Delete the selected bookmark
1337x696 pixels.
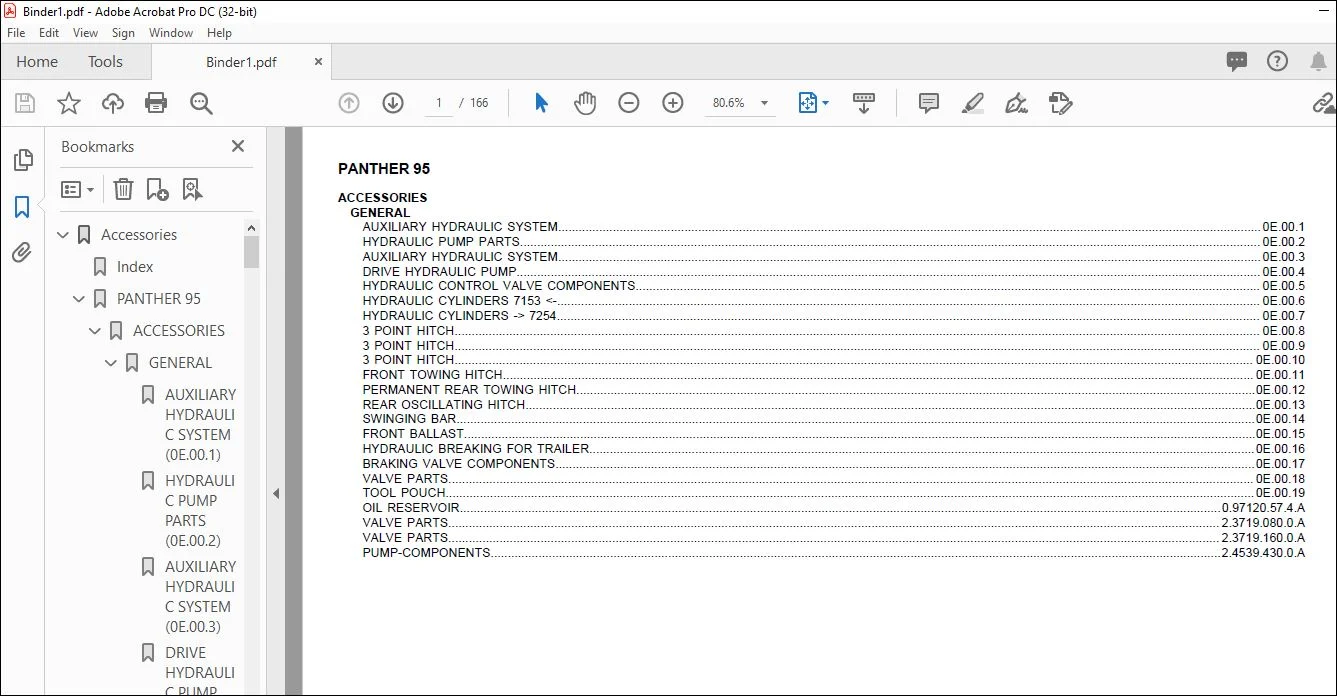123,189
